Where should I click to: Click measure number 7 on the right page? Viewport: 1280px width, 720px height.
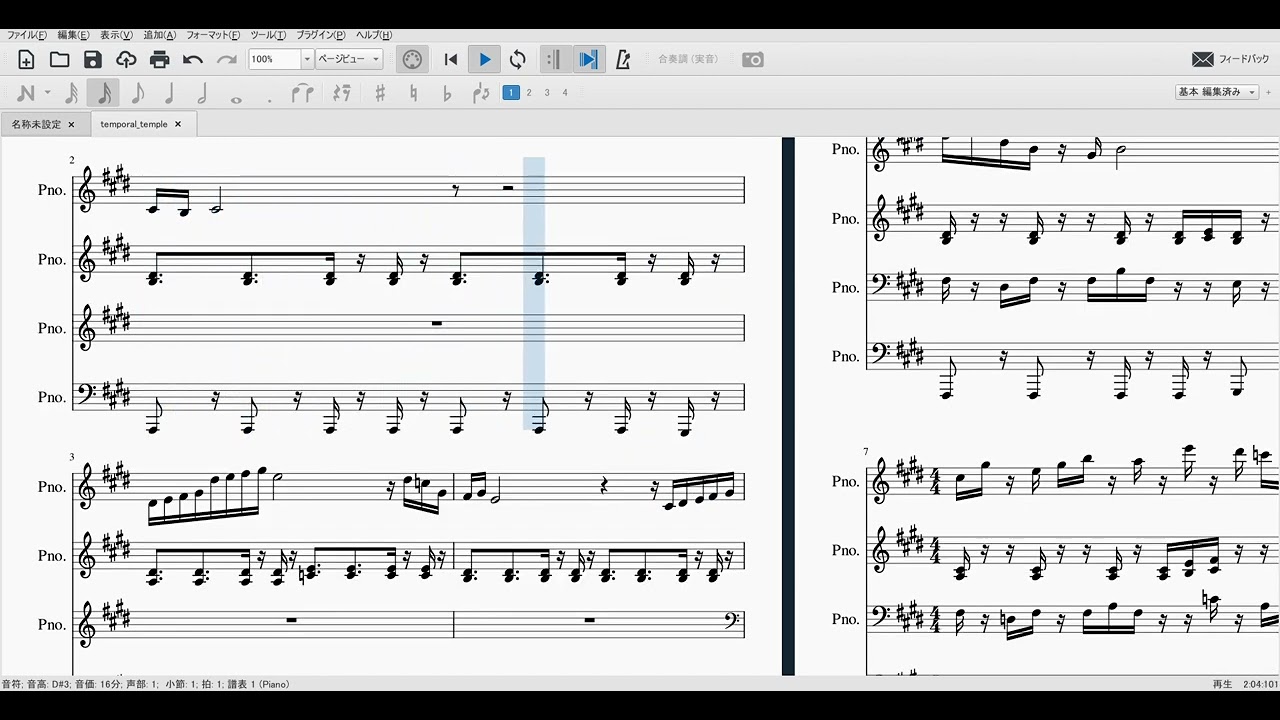coord(867,452)
